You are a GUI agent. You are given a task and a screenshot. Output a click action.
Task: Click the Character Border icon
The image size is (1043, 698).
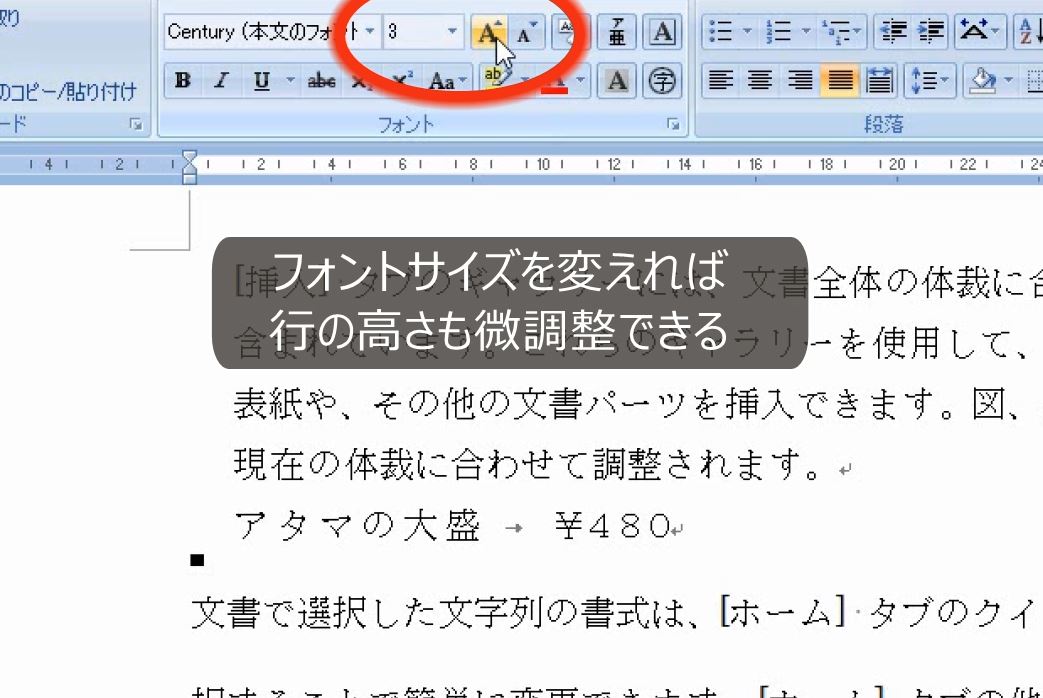click(x=660, y=31)
